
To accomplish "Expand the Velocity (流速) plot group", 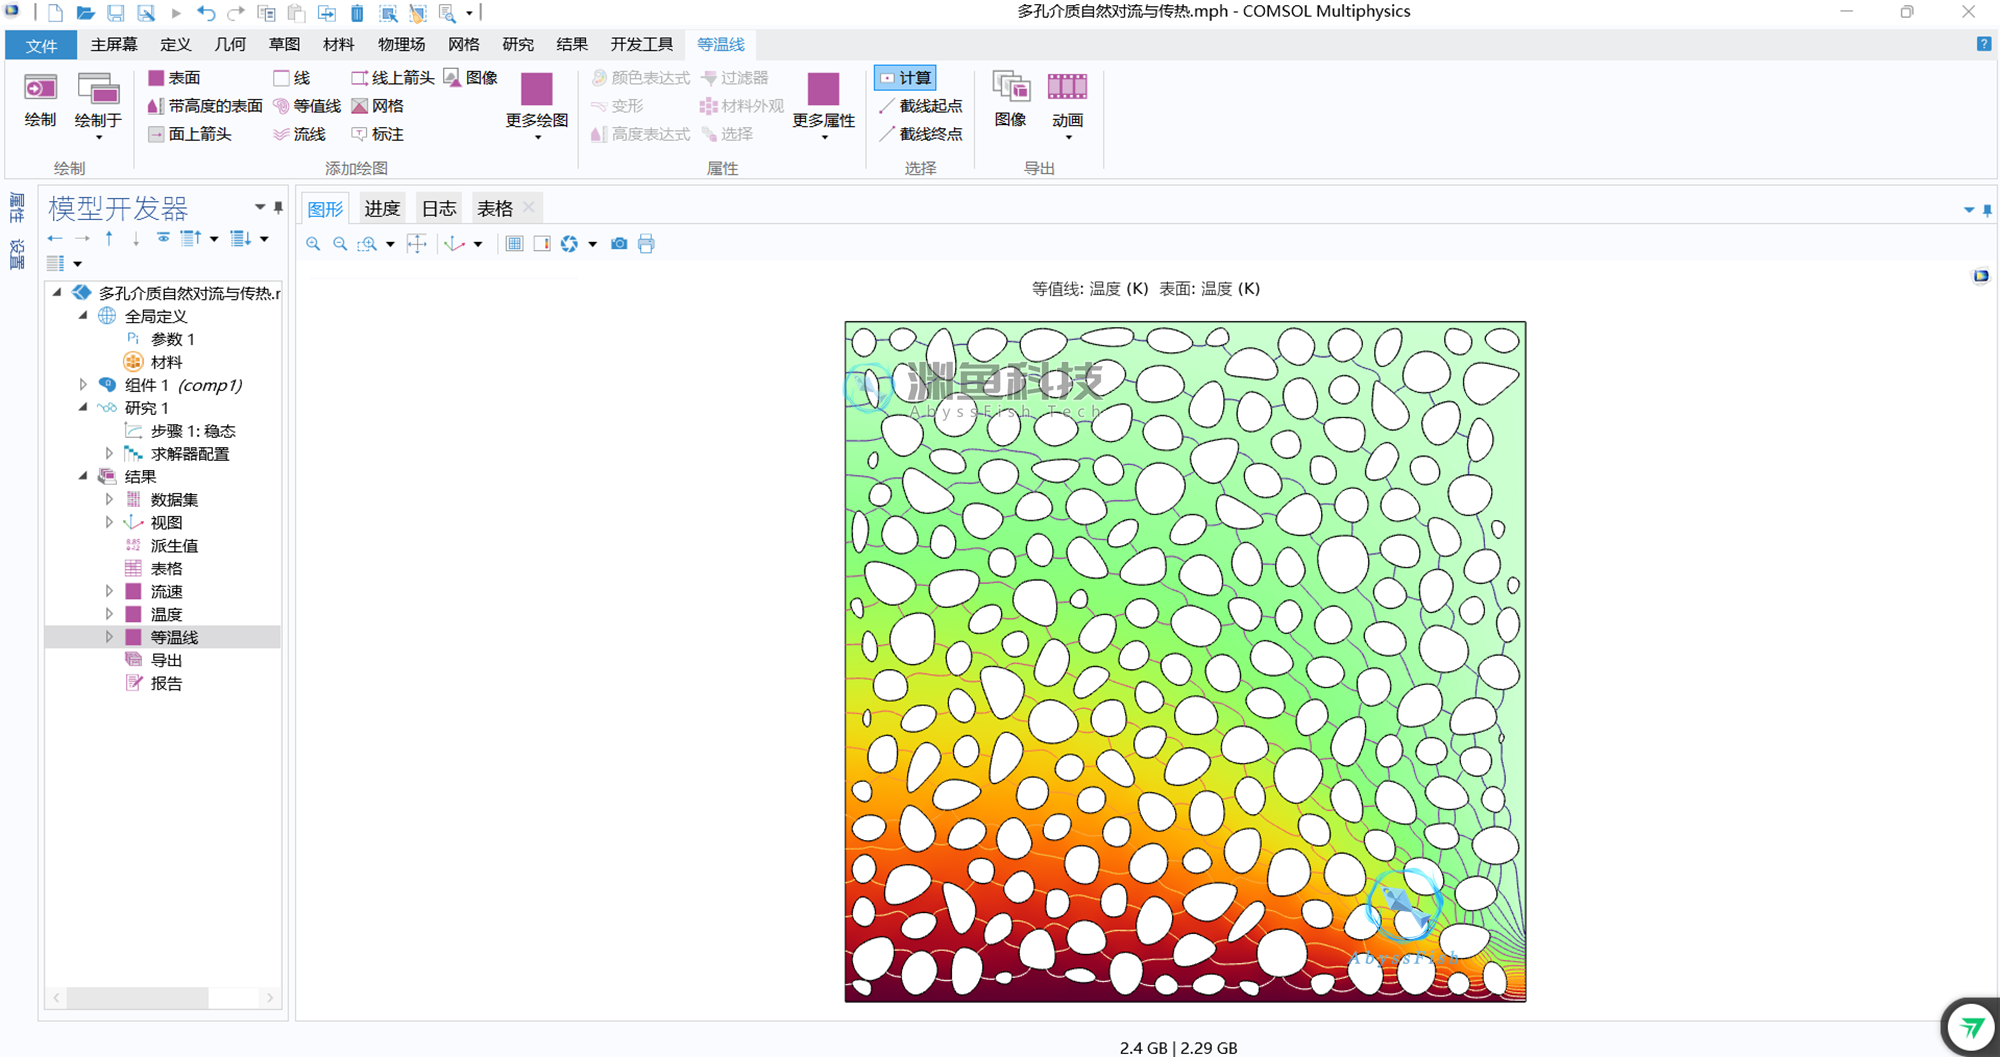I will pyautogui.click(x=109, y=591).
